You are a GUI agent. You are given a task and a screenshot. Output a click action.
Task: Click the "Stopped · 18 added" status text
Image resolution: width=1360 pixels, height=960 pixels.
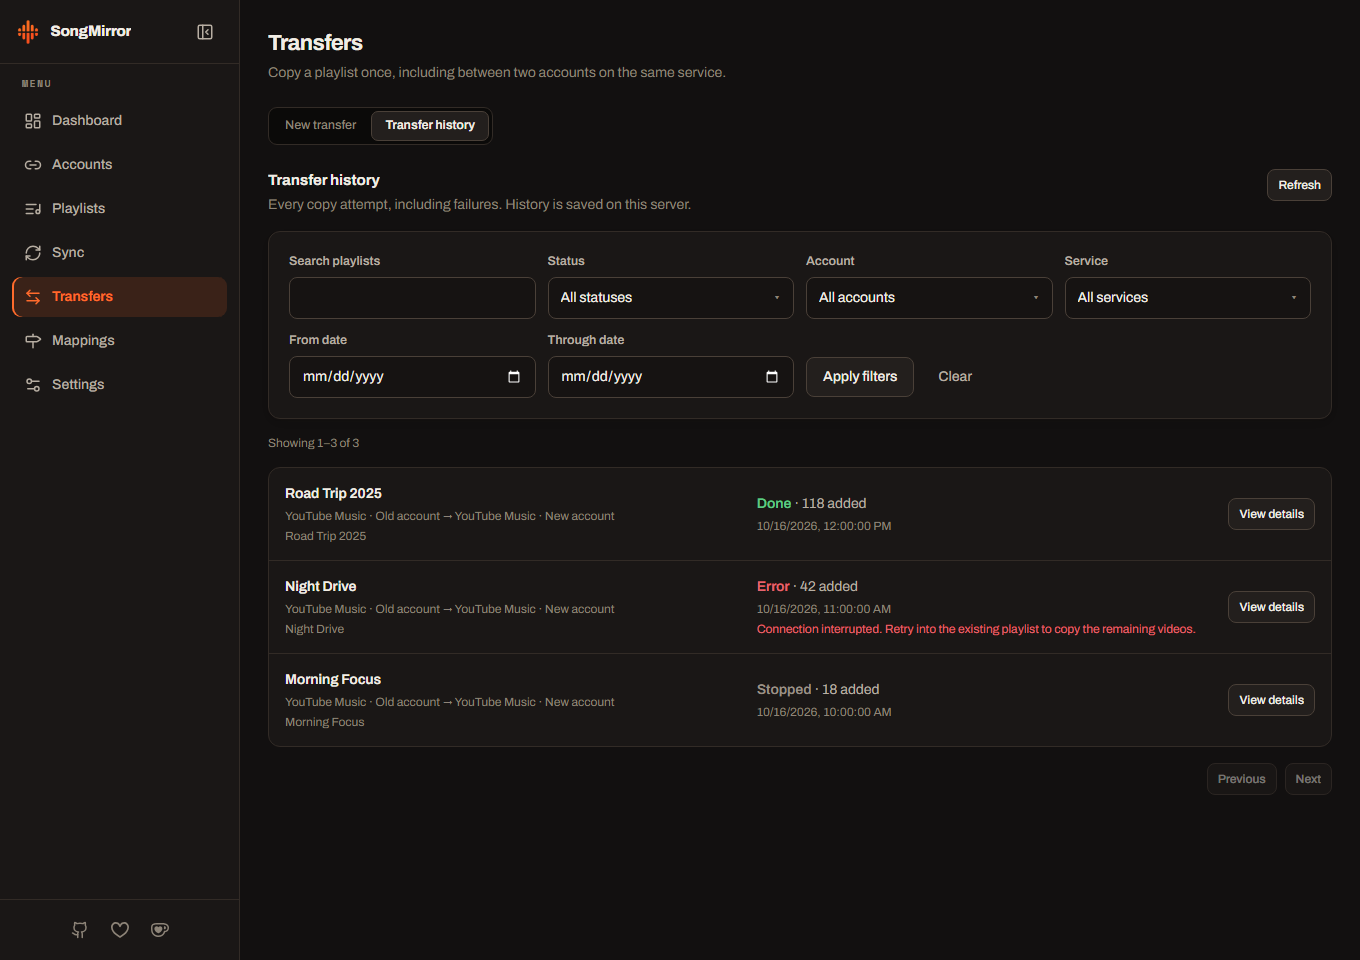pyautogui.click(x=818, y=690)
